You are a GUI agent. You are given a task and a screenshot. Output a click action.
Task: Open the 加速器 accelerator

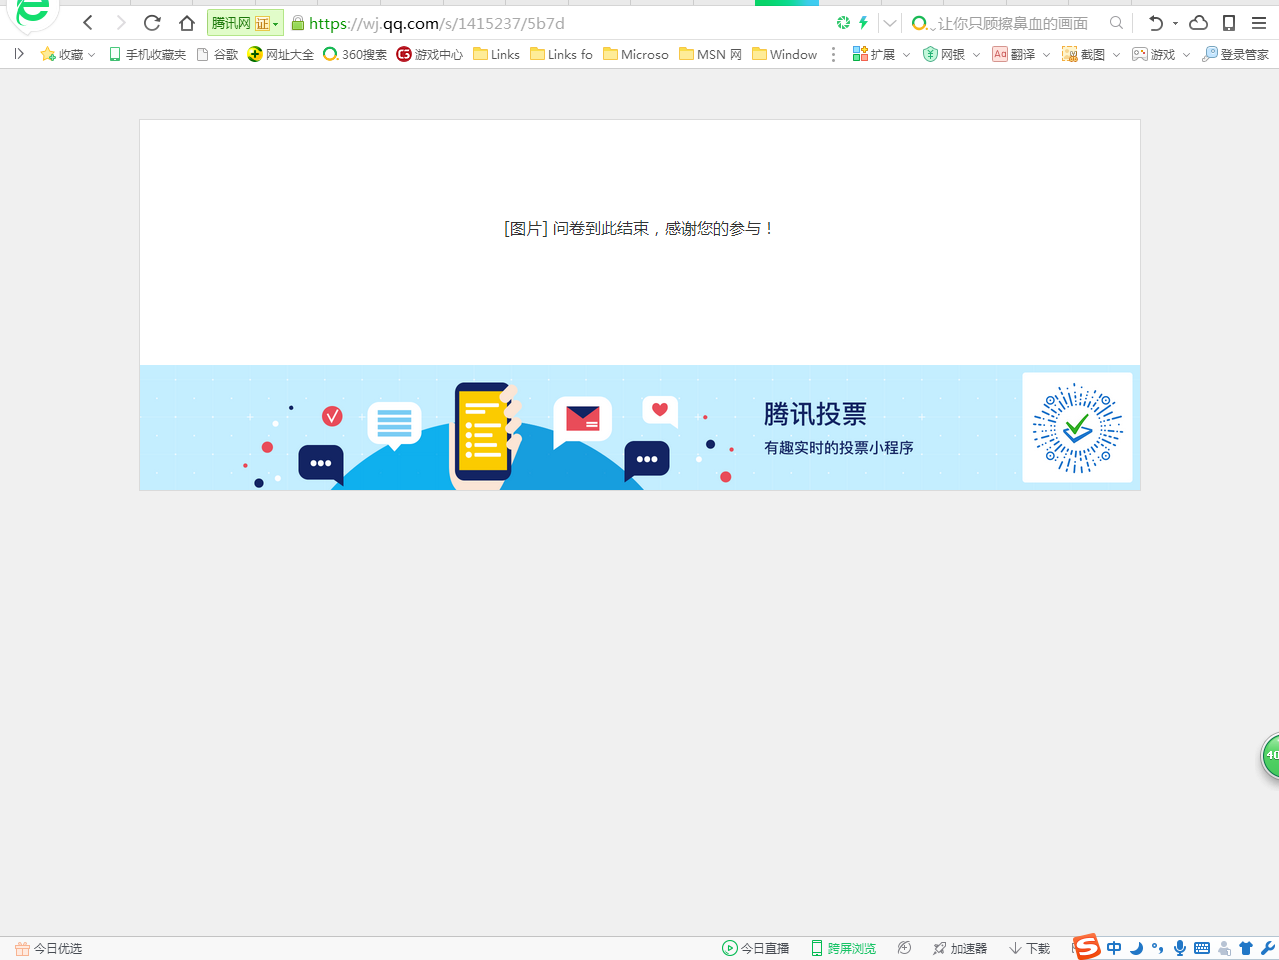pyautogui.click(x=960, y=948)
